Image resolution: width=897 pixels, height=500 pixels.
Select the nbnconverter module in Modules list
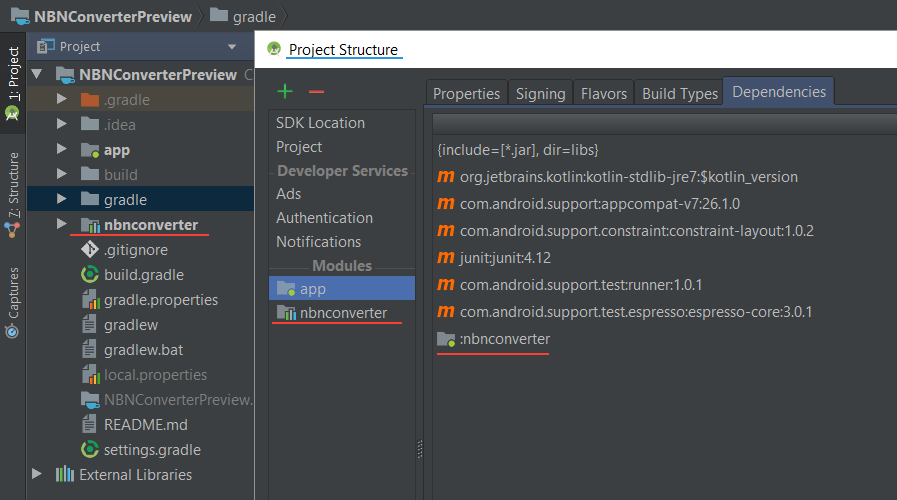[342, 313]
